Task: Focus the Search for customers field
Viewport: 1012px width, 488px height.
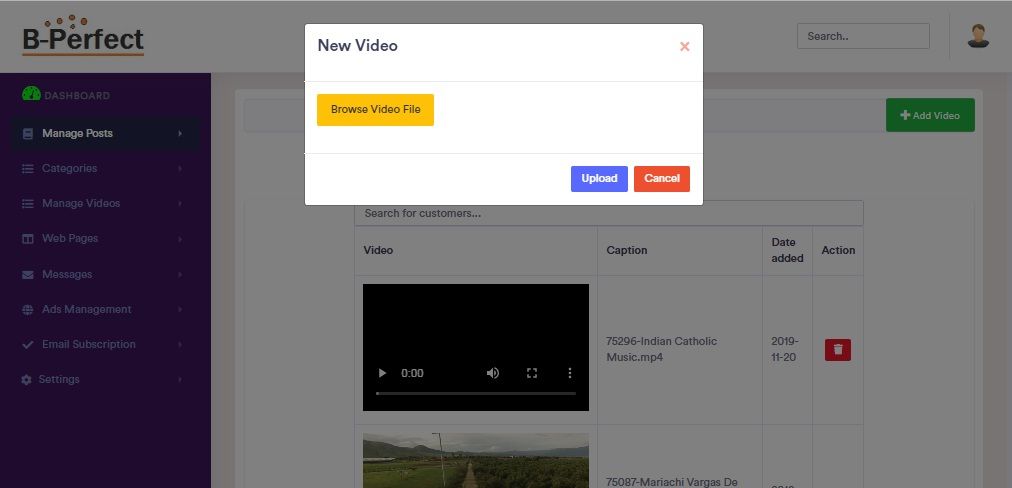Action: point(609,213)
